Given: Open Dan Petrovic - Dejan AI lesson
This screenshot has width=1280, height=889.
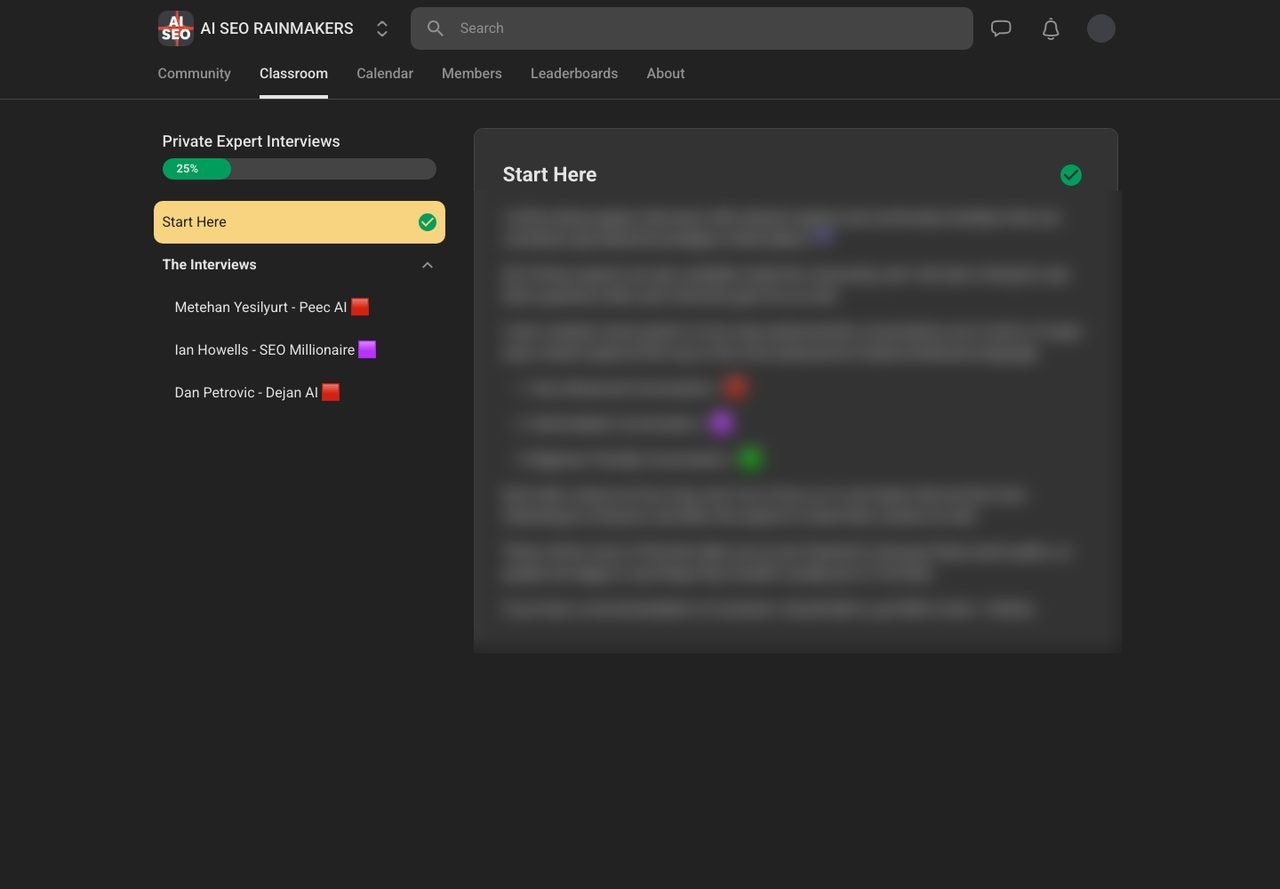Looking at the screenshot, I should coord(257,393).
